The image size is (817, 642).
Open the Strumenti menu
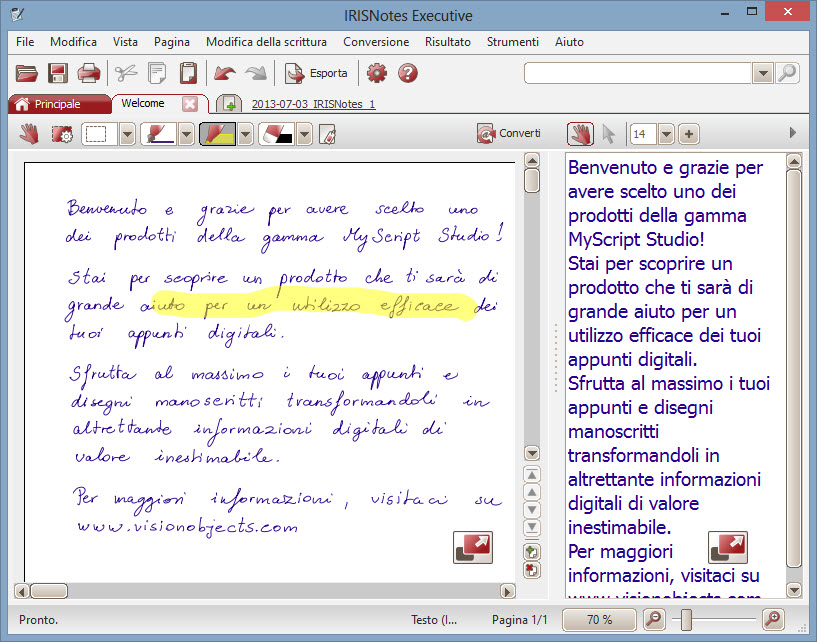coord(513,42)
